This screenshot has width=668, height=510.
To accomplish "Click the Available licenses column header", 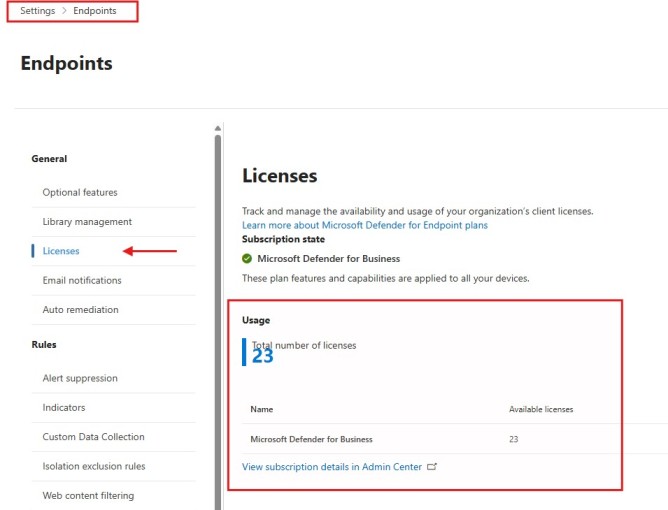I will pos(541,409).
